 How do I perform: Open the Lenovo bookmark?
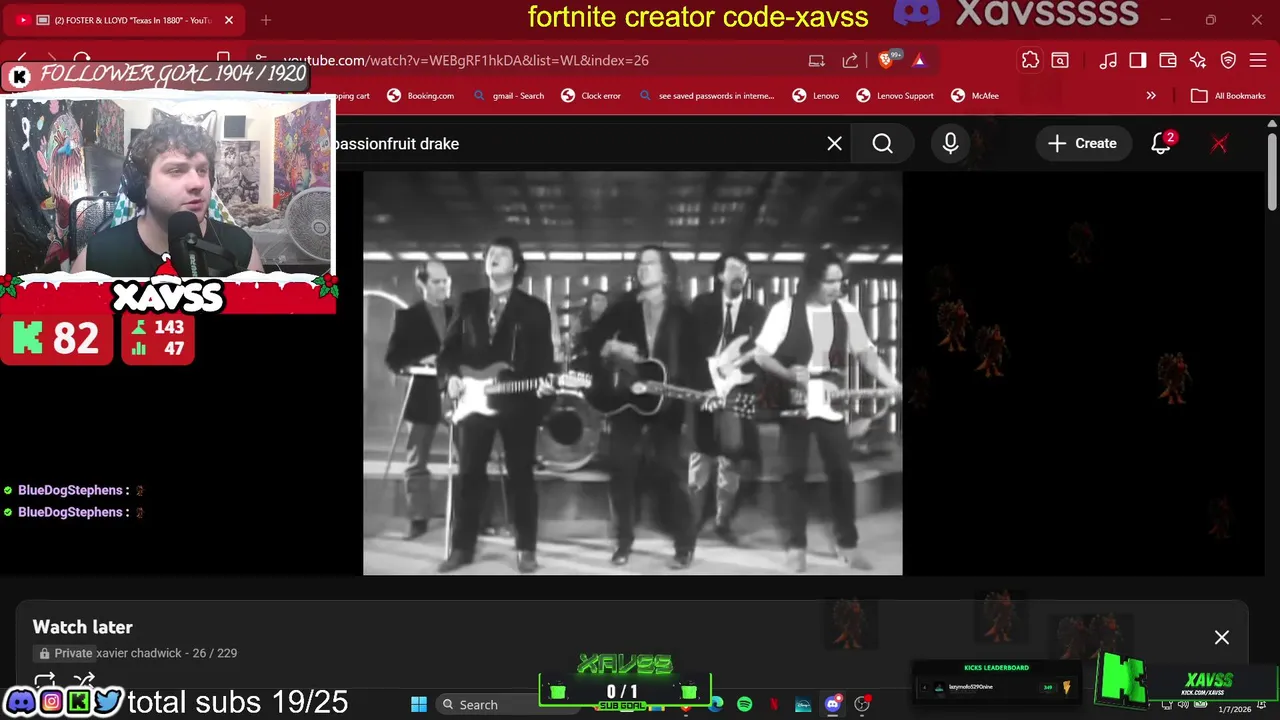816,96
